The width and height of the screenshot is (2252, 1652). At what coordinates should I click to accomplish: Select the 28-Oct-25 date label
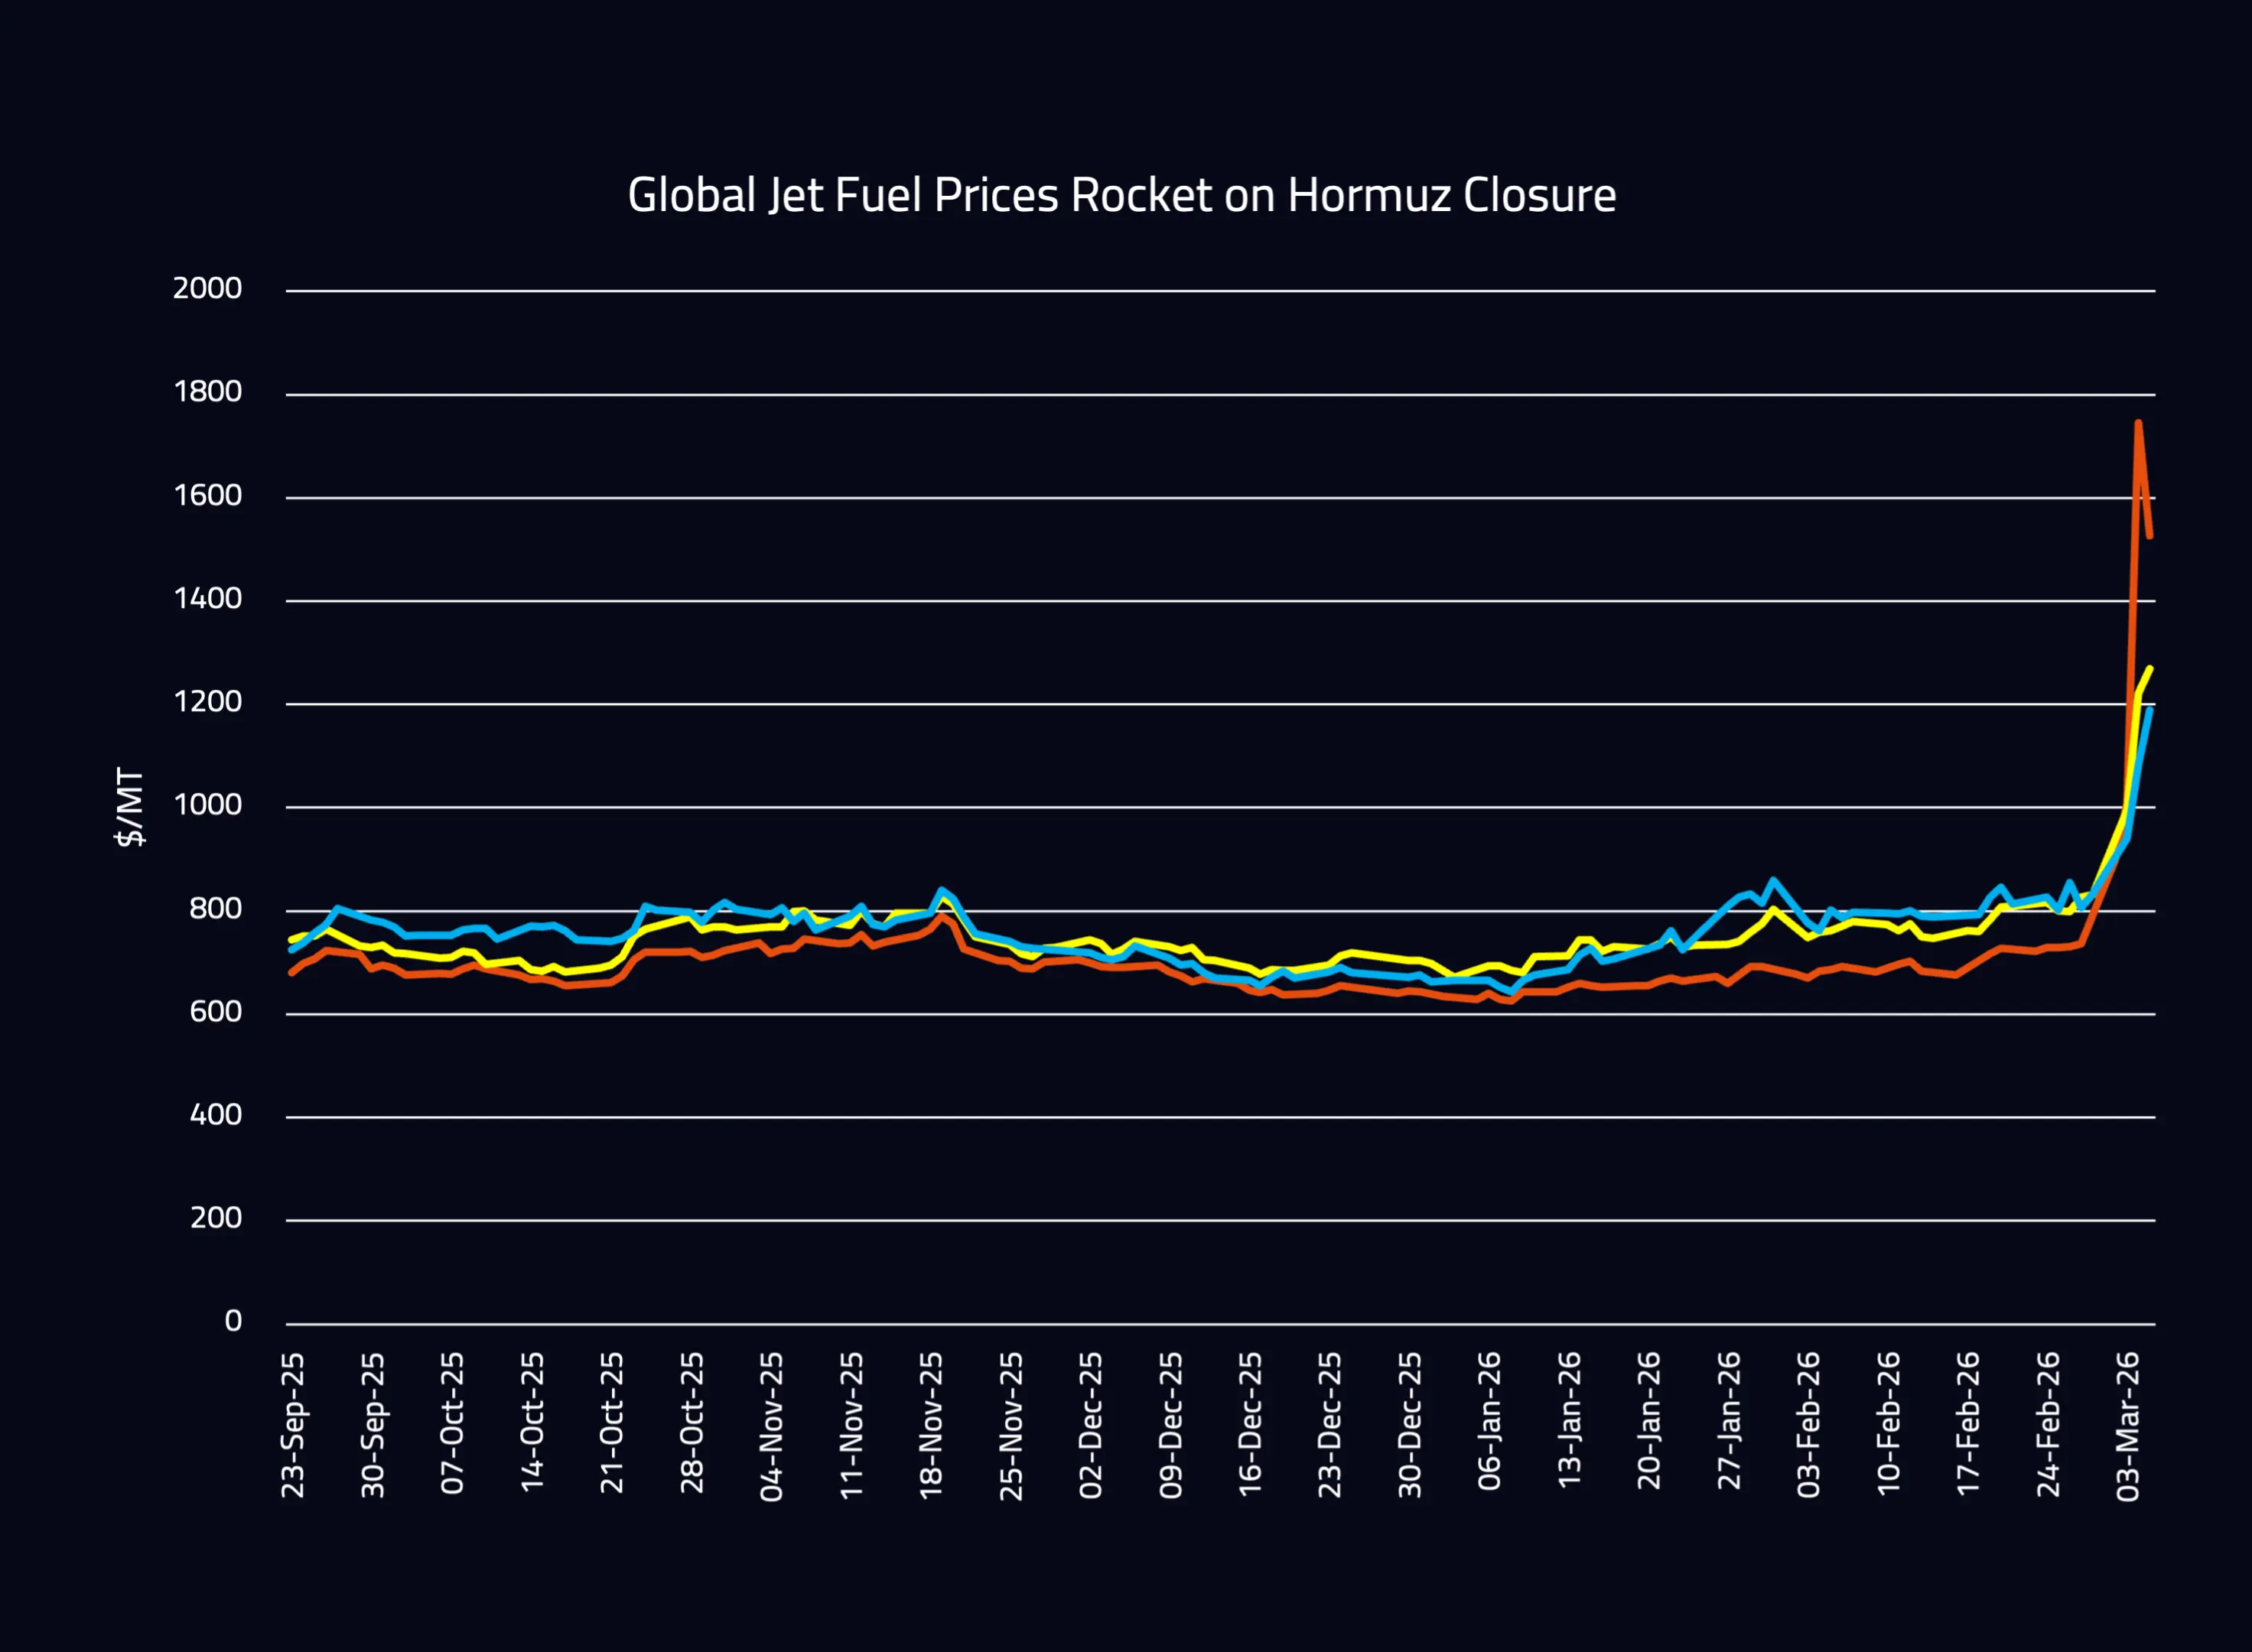pyautogui.click(x=692, y=1423)
